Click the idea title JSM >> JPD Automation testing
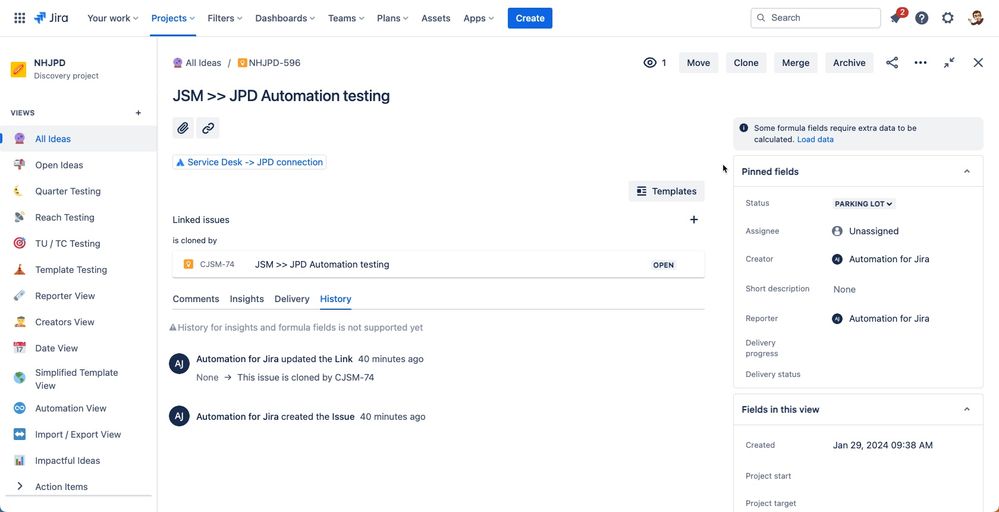The width and height of the screenshot is (999, 512). point(281,96)
